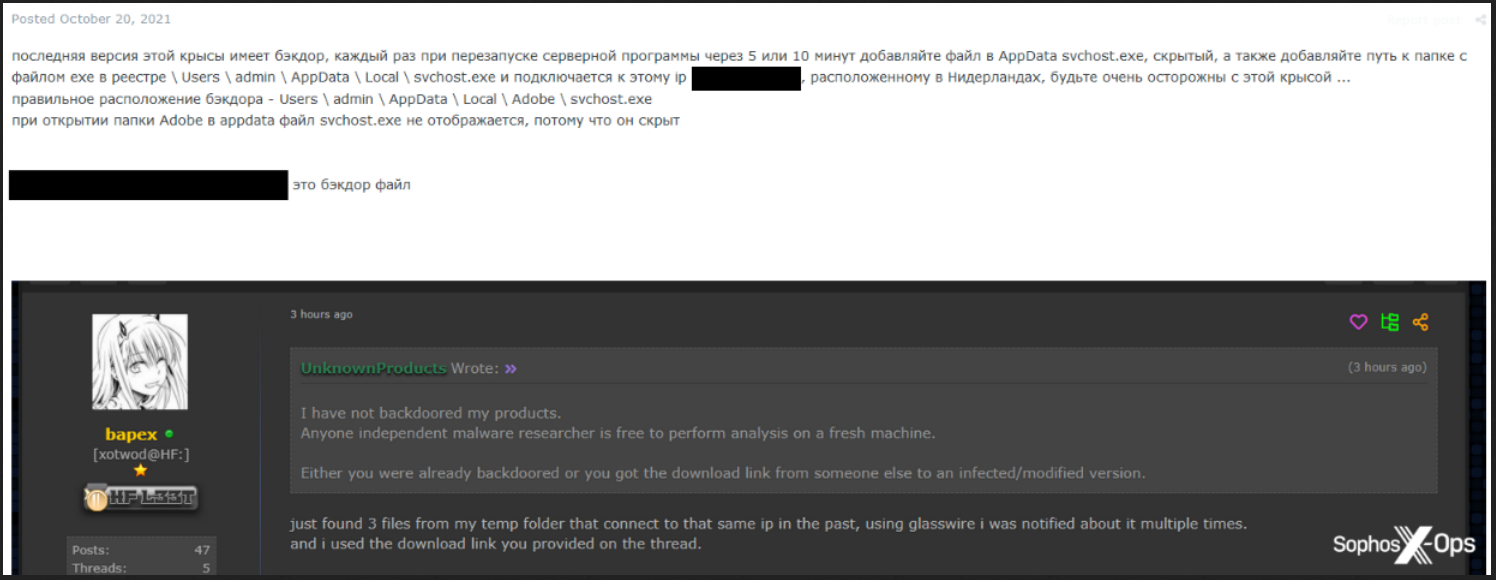Click the quoted (3 hours ago) timestamp
The image size is (1496, 580).
pos(1387,368)
